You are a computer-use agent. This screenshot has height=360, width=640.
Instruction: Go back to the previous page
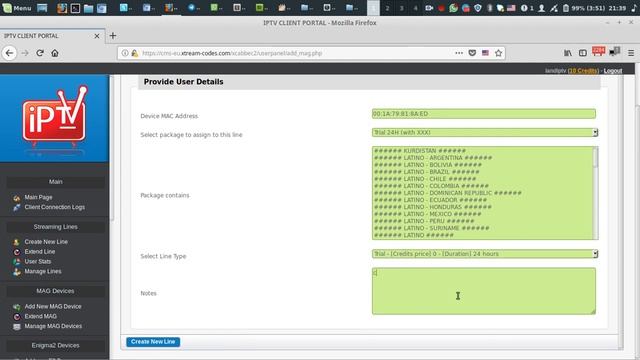pyautogui.click(x=9, y=53)
